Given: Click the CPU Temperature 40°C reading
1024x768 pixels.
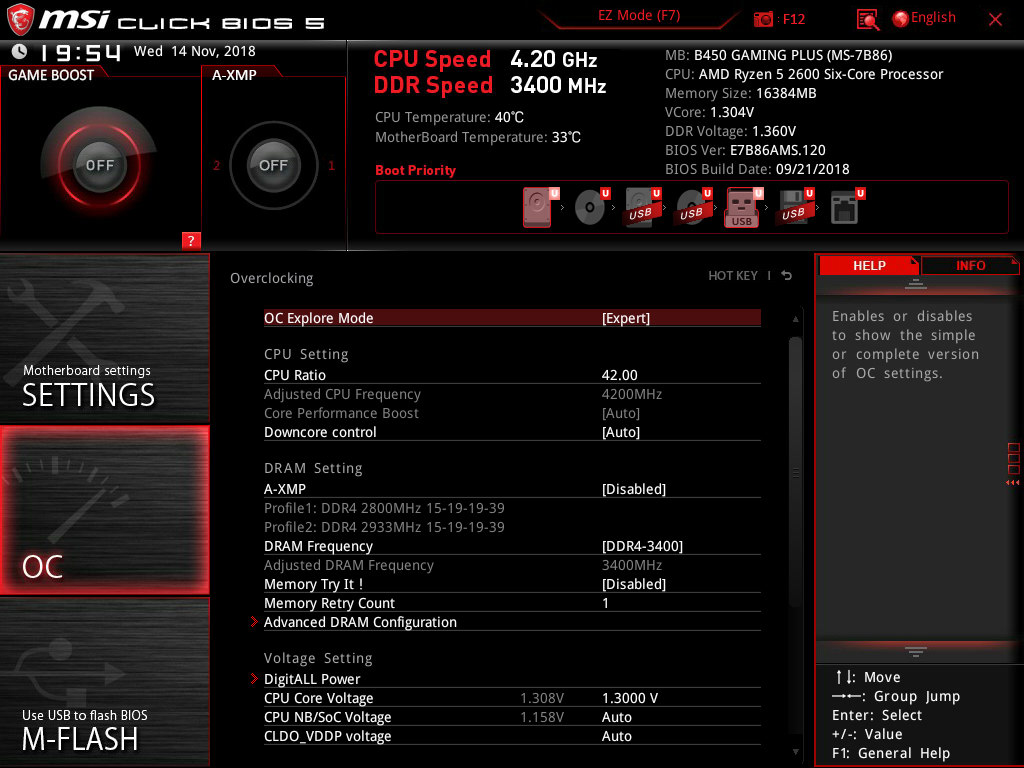Looking at the screenshot, I should coord(449,117).
